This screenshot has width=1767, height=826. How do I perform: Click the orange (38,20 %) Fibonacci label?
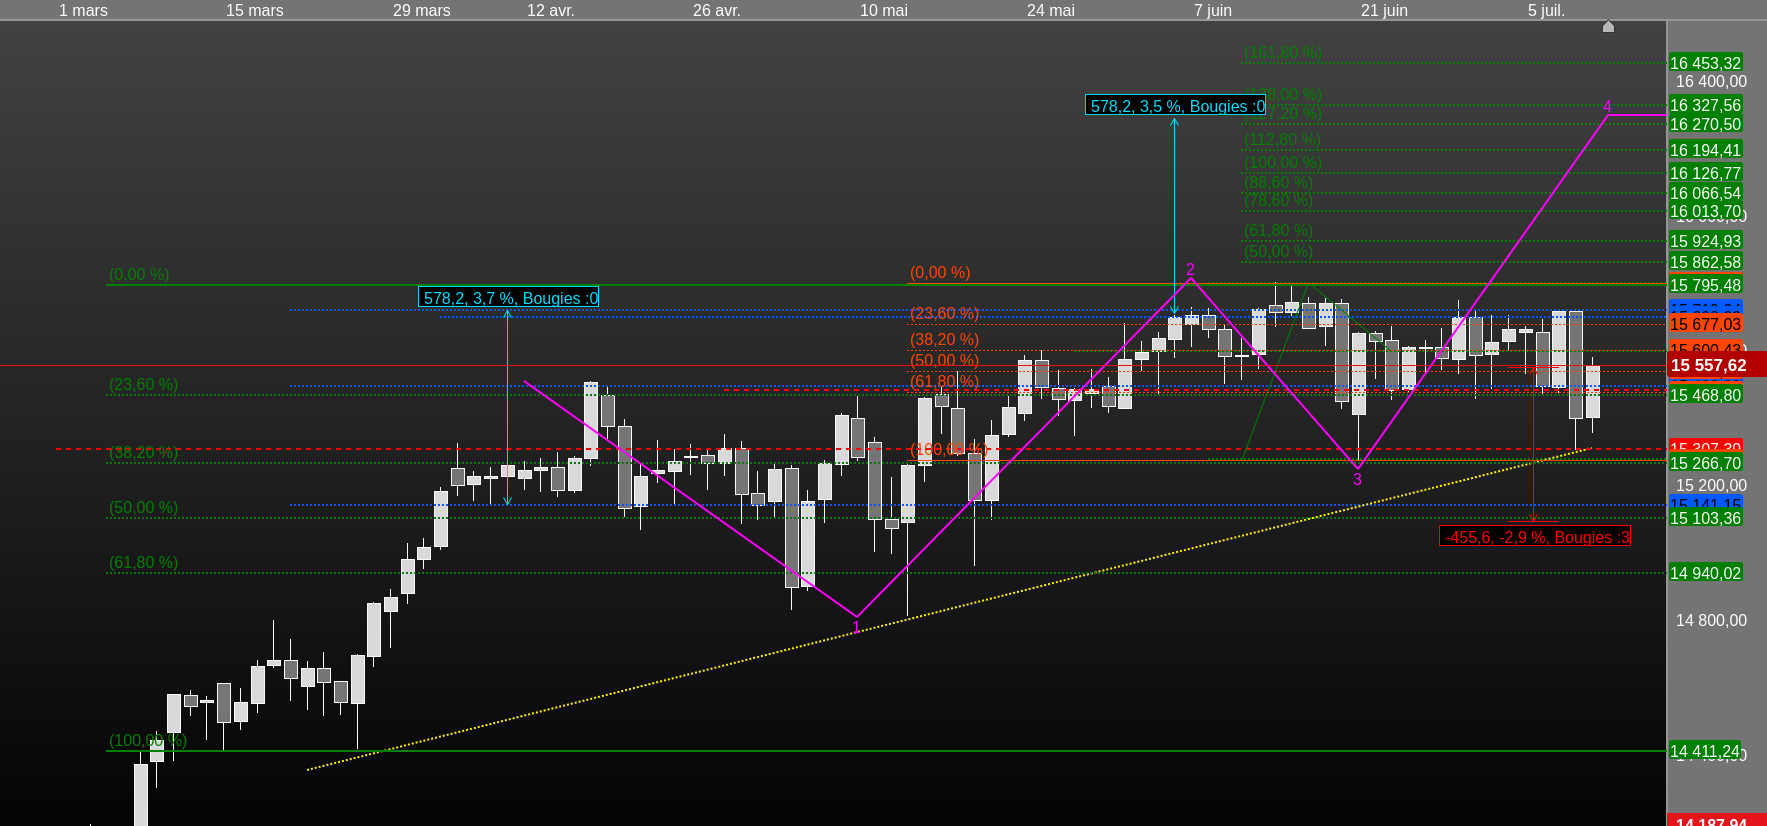944,340
